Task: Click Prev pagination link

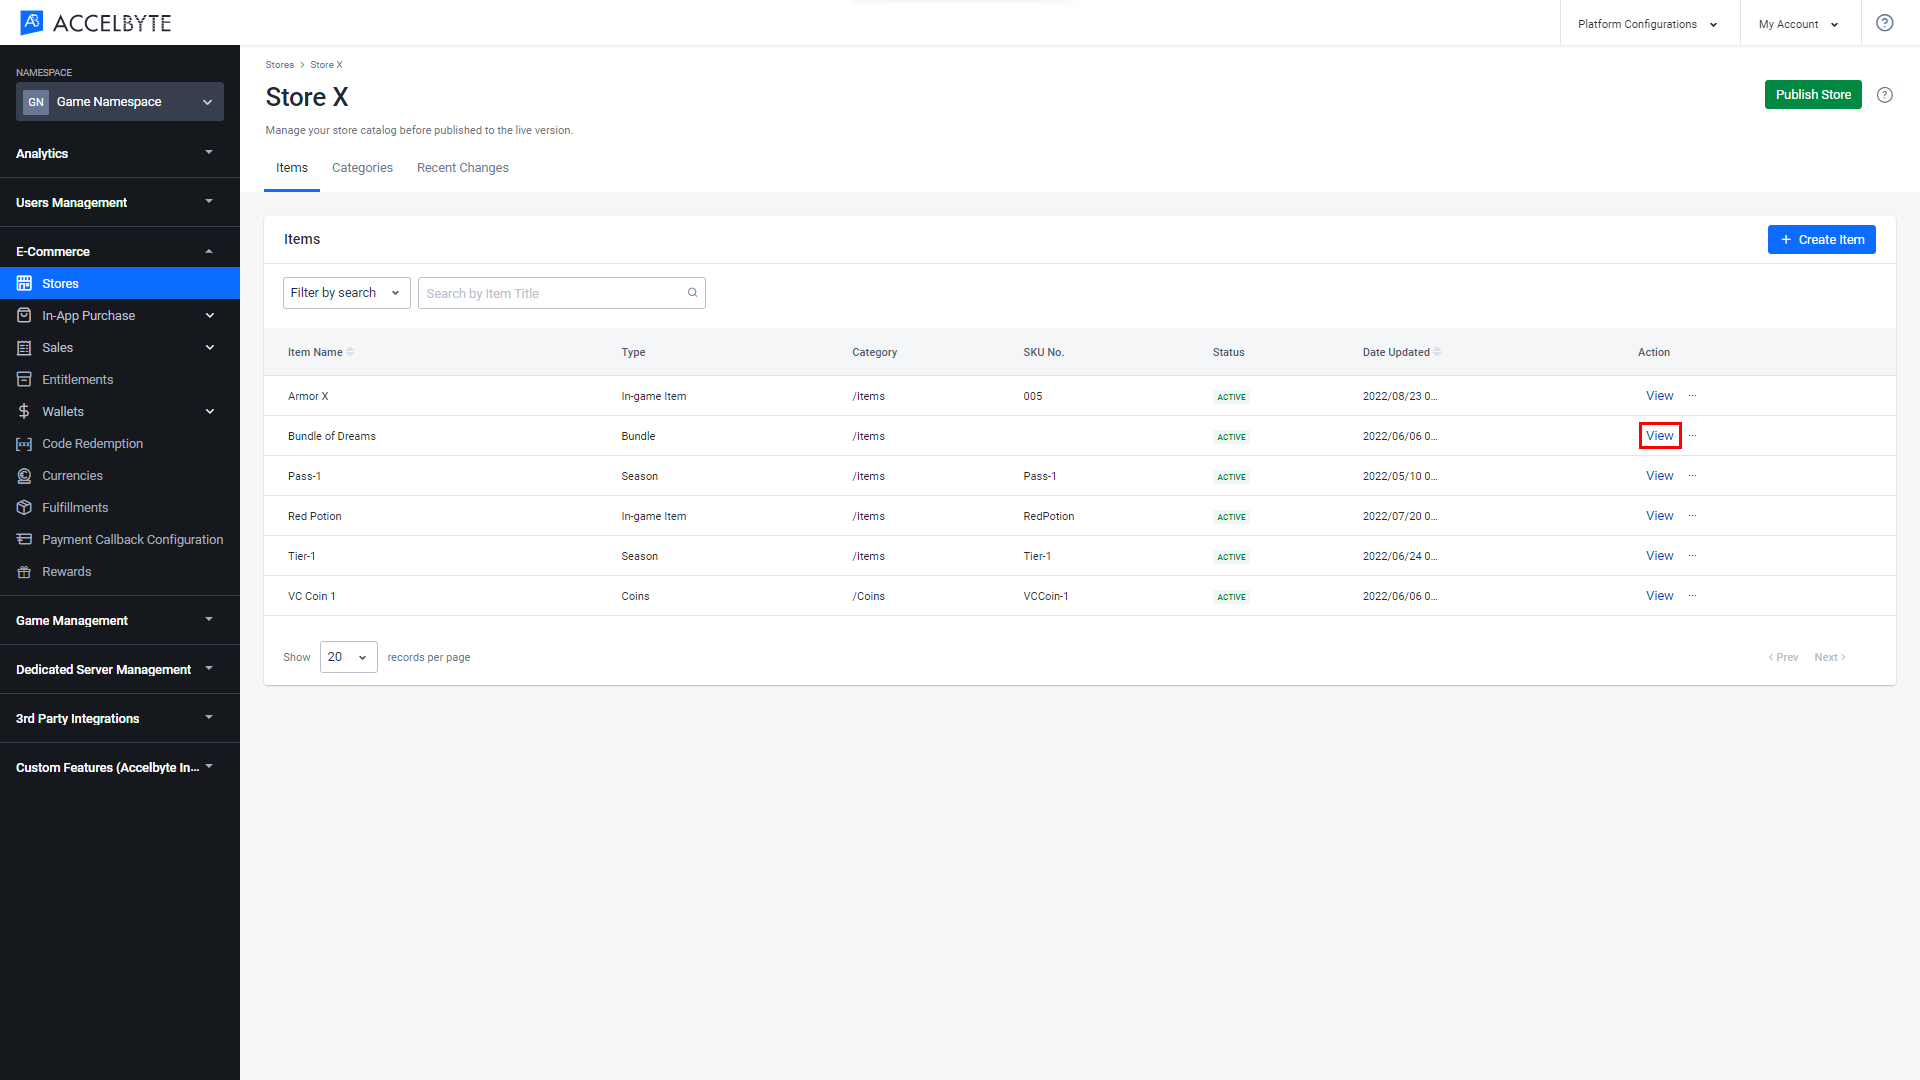Action: 1783,658
